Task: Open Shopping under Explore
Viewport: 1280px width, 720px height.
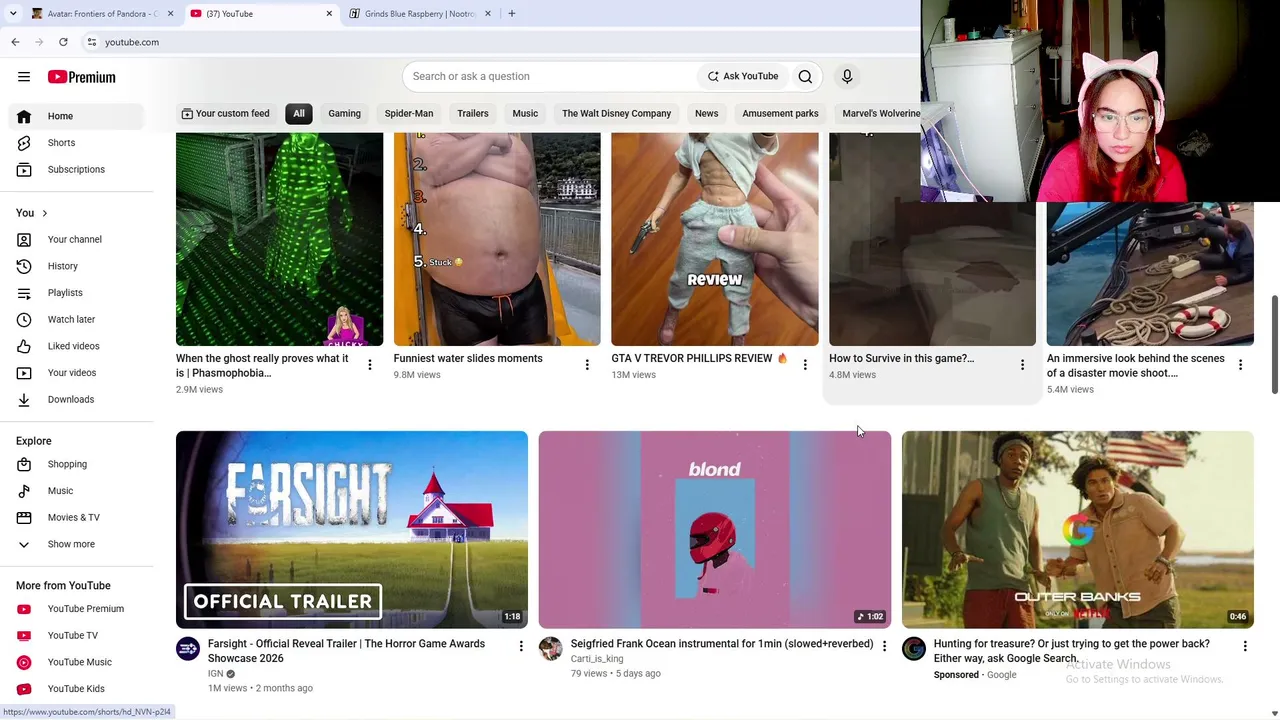Action: click(x=77, y=464)
